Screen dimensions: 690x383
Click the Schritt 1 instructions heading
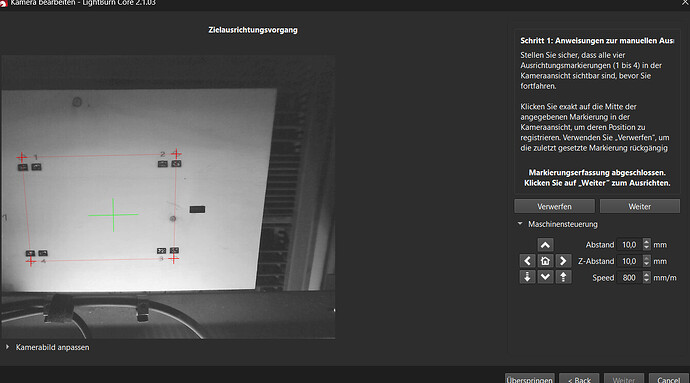597,41
